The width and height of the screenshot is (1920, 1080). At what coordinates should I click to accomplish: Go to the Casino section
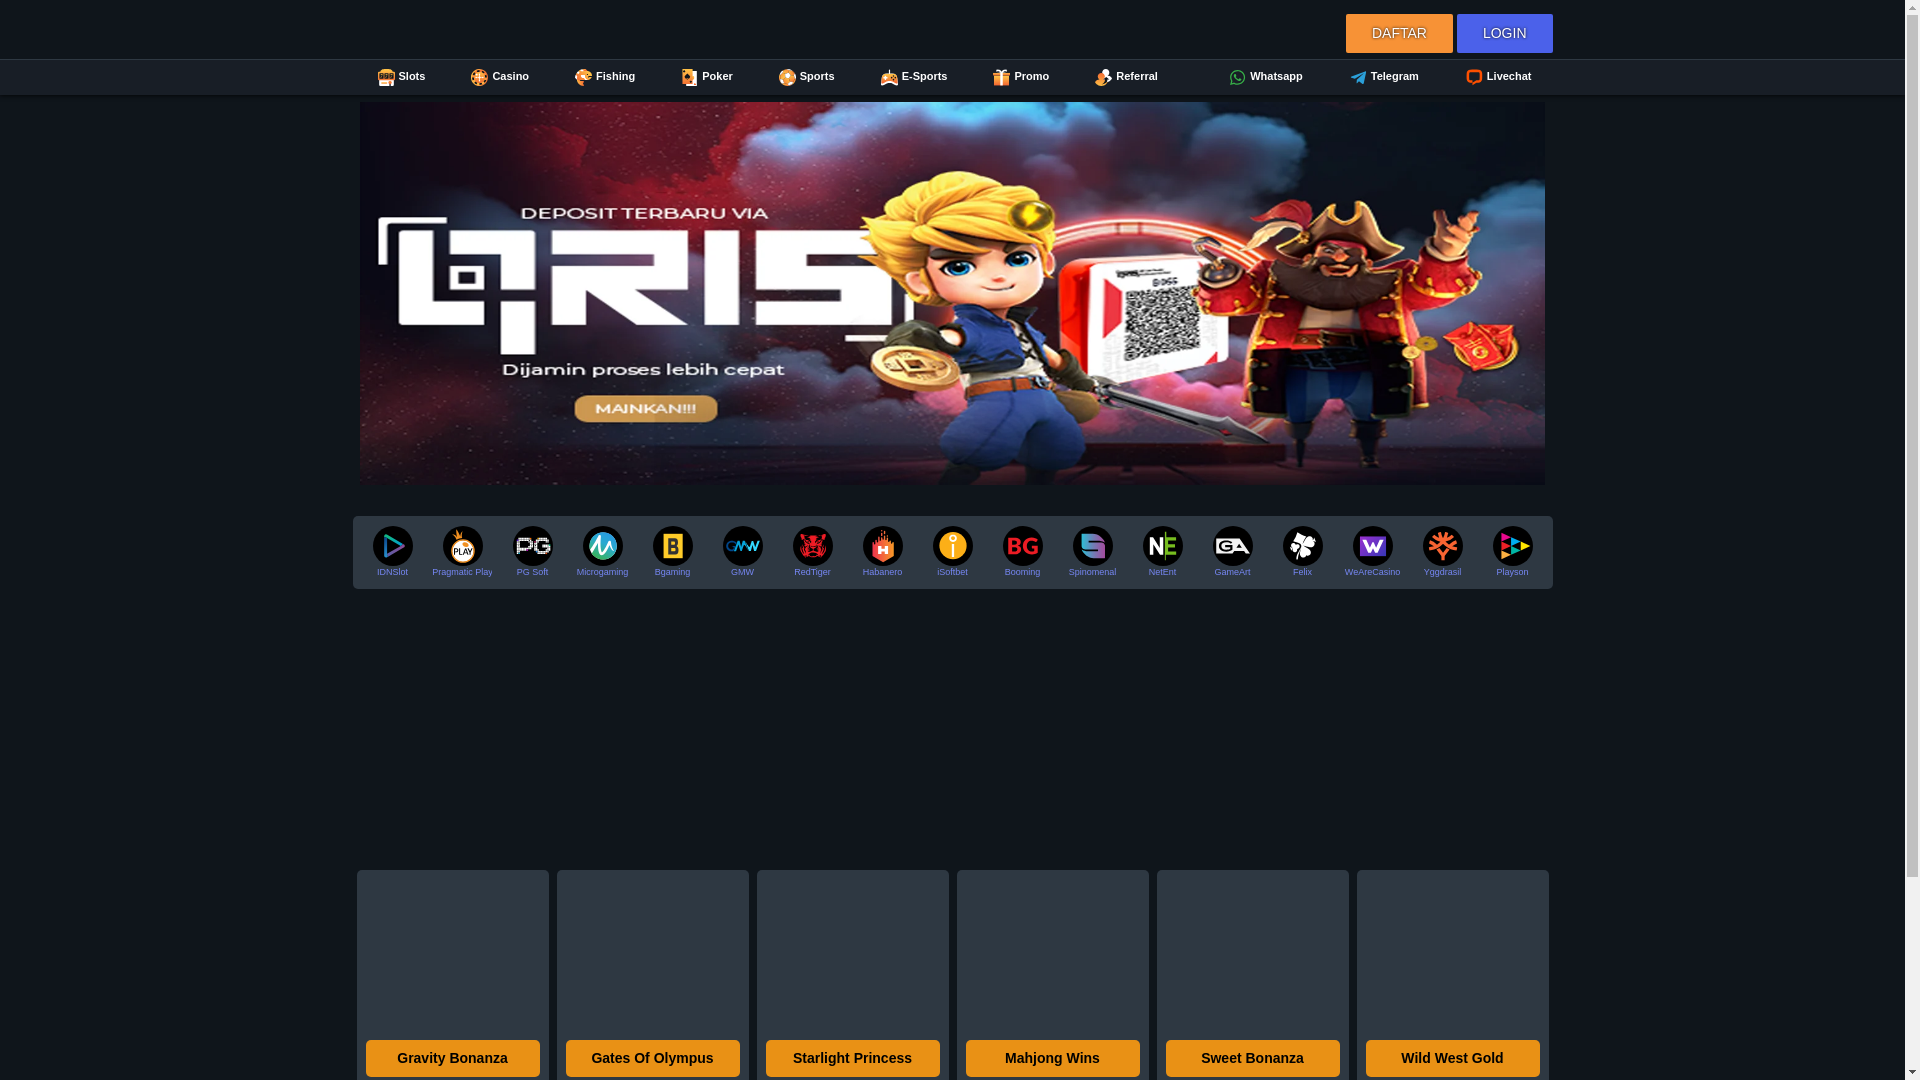pos(499,77)
